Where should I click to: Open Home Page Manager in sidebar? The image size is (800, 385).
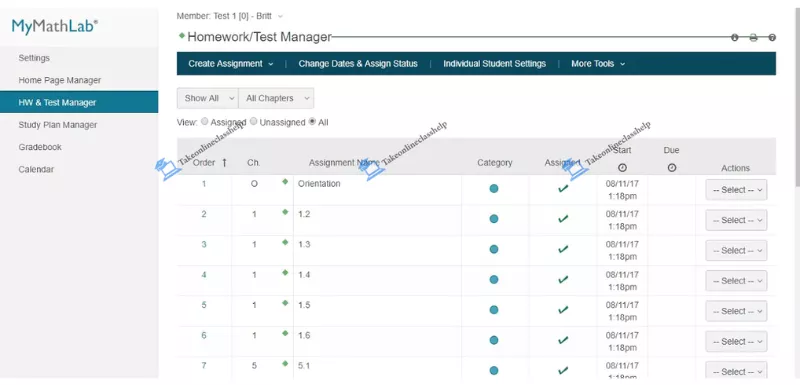[60, 80]
